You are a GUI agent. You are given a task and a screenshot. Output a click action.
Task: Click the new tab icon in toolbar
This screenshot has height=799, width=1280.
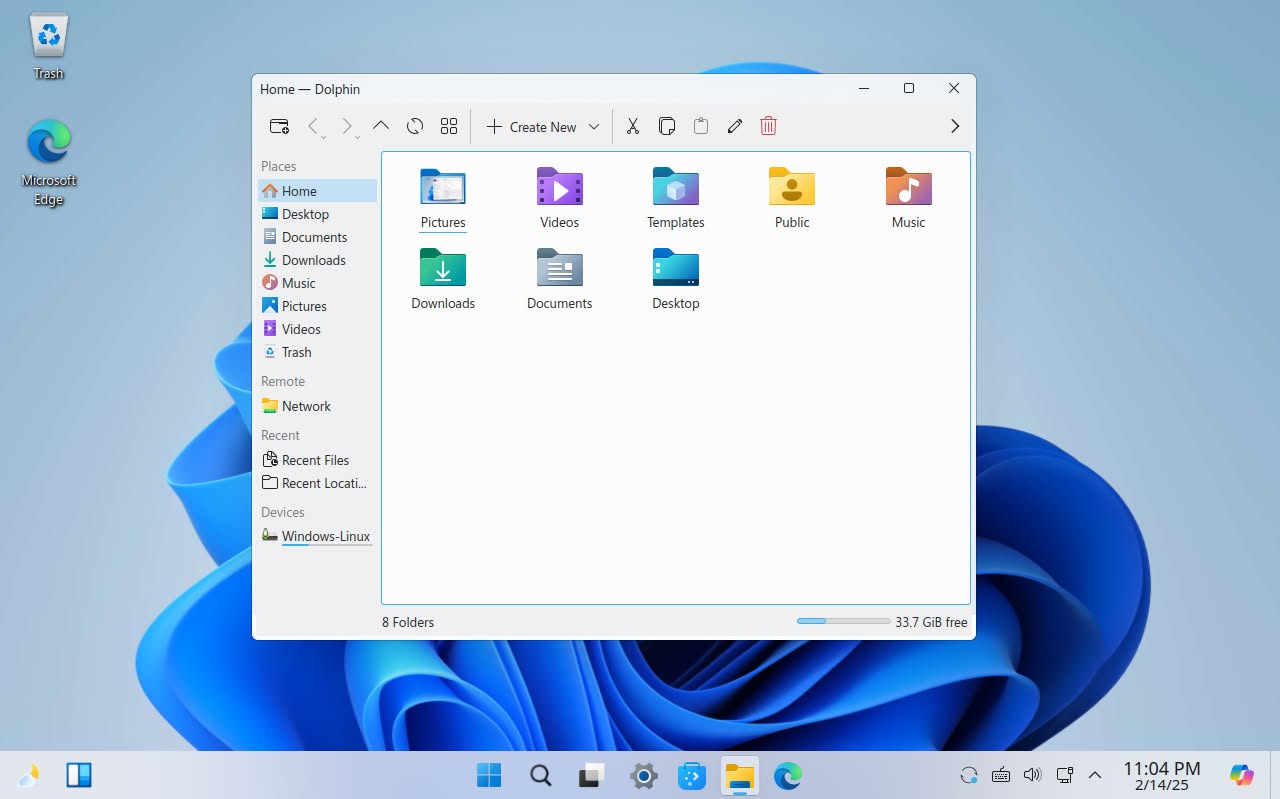pos(279,127)
